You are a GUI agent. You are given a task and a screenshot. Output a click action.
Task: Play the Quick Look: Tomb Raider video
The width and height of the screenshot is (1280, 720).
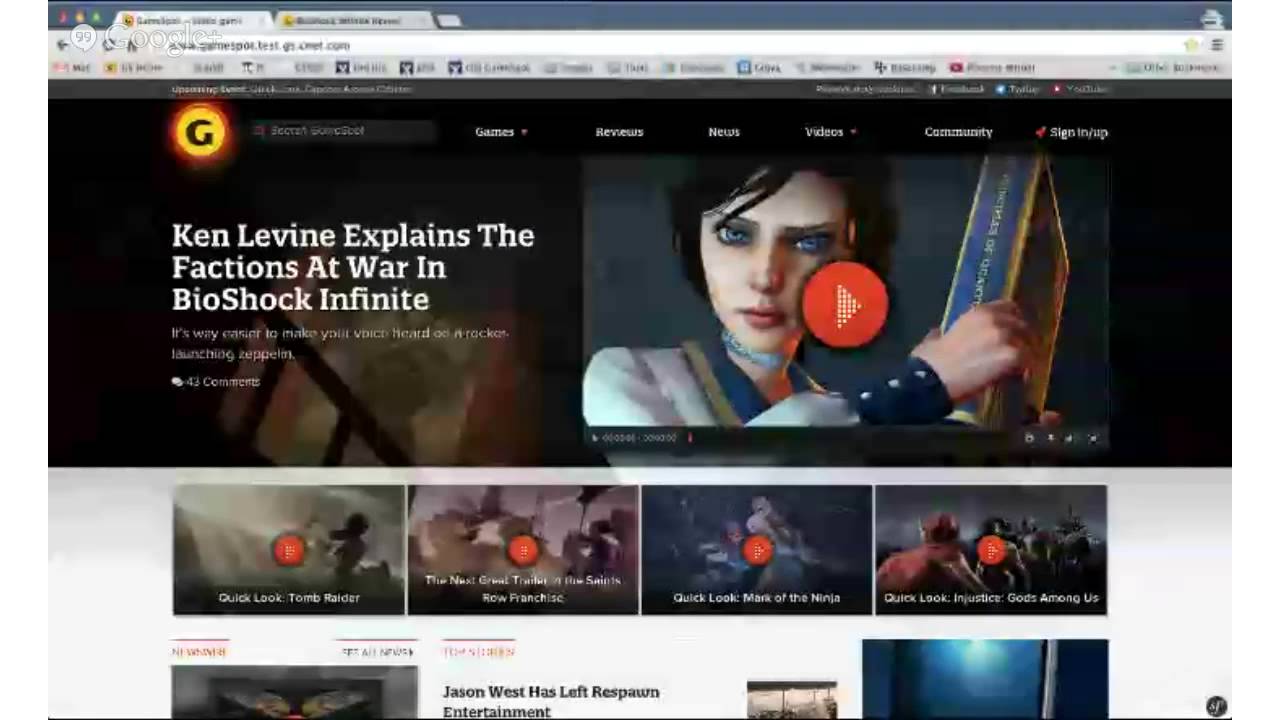[x=289, y=549]
